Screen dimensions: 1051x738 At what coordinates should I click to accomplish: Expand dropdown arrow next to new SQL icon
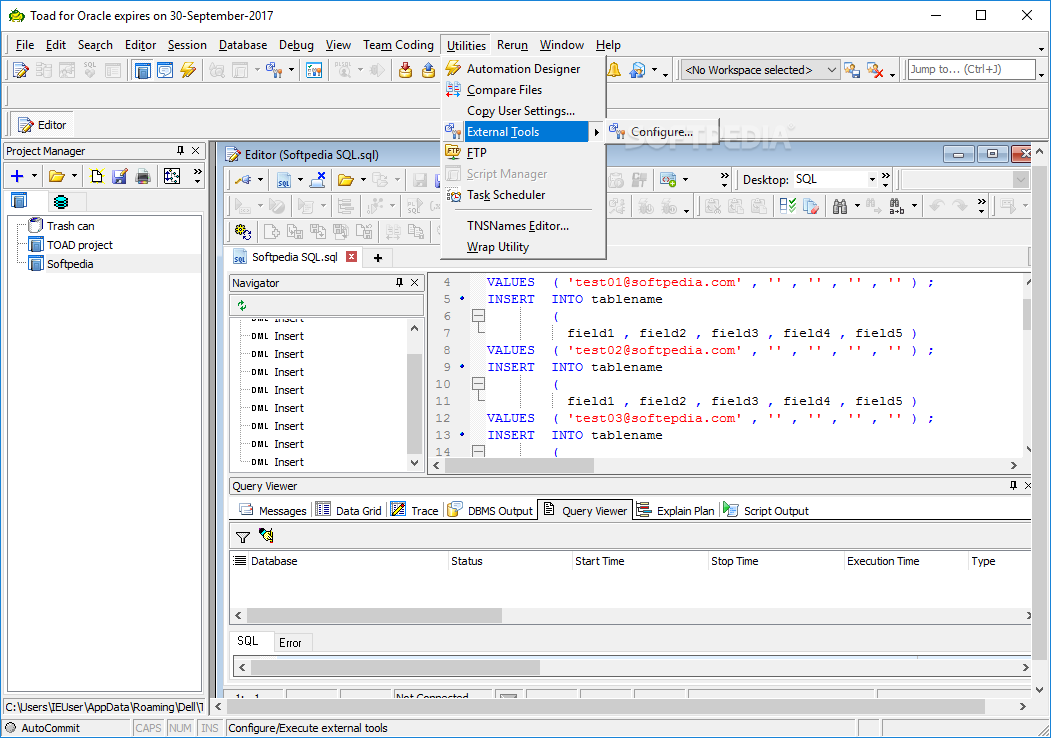pos(300,180)
